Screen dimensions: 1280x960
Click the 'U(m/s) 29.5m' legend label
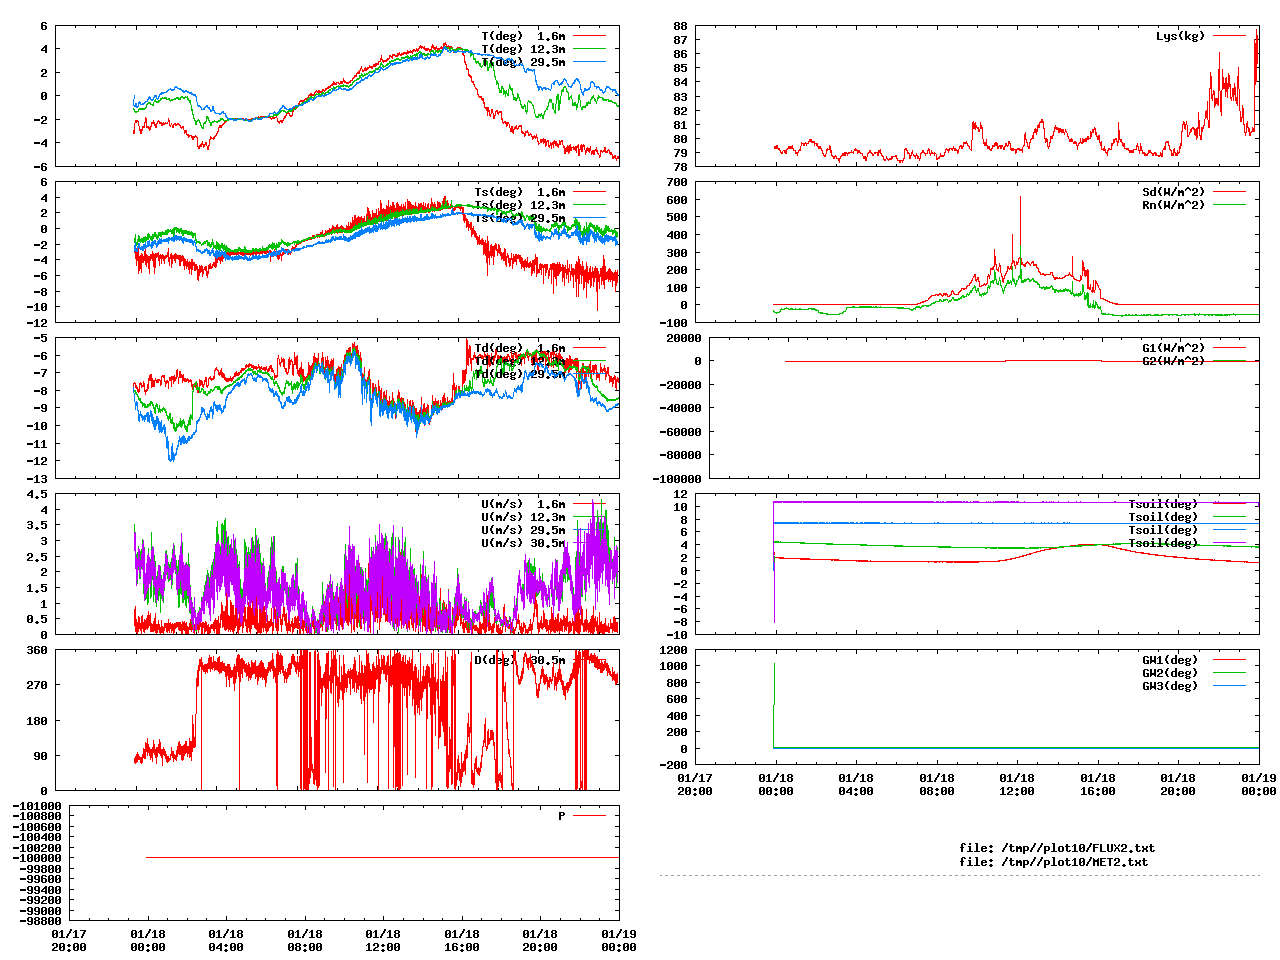(523, 530)
